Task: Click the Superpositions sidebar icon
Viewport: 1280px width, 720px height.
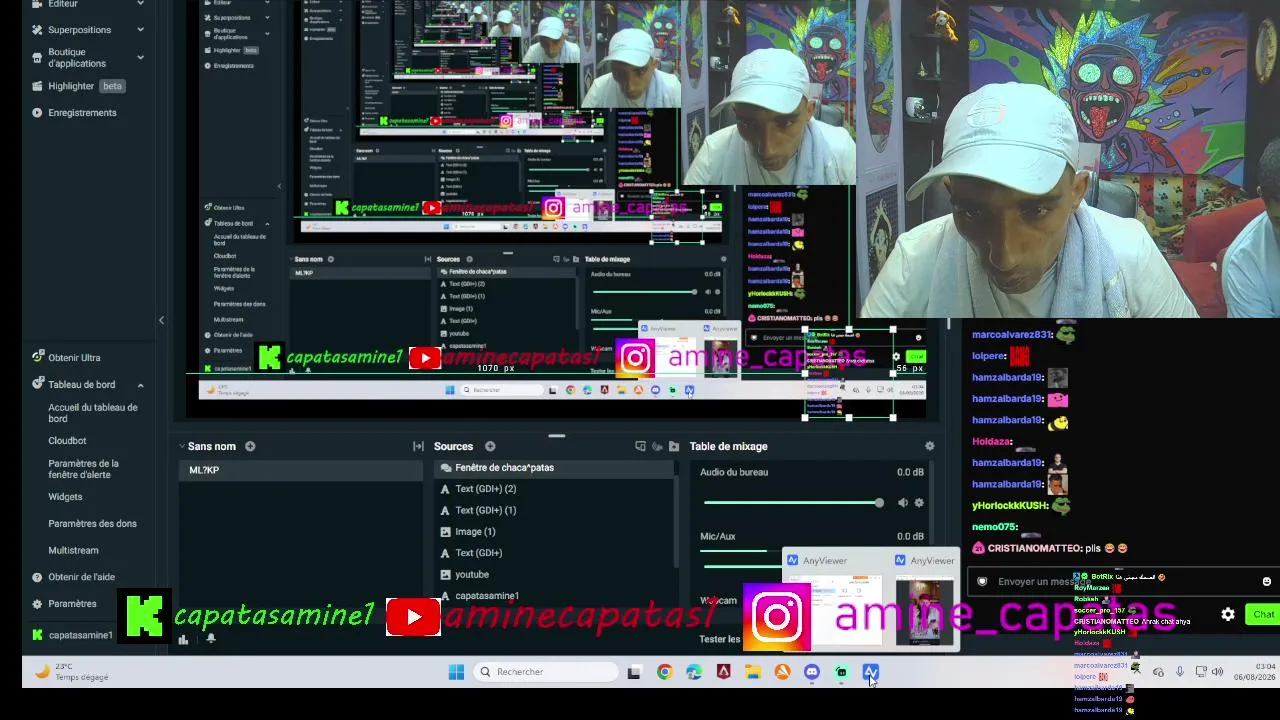Action: [x=37, y=30]
